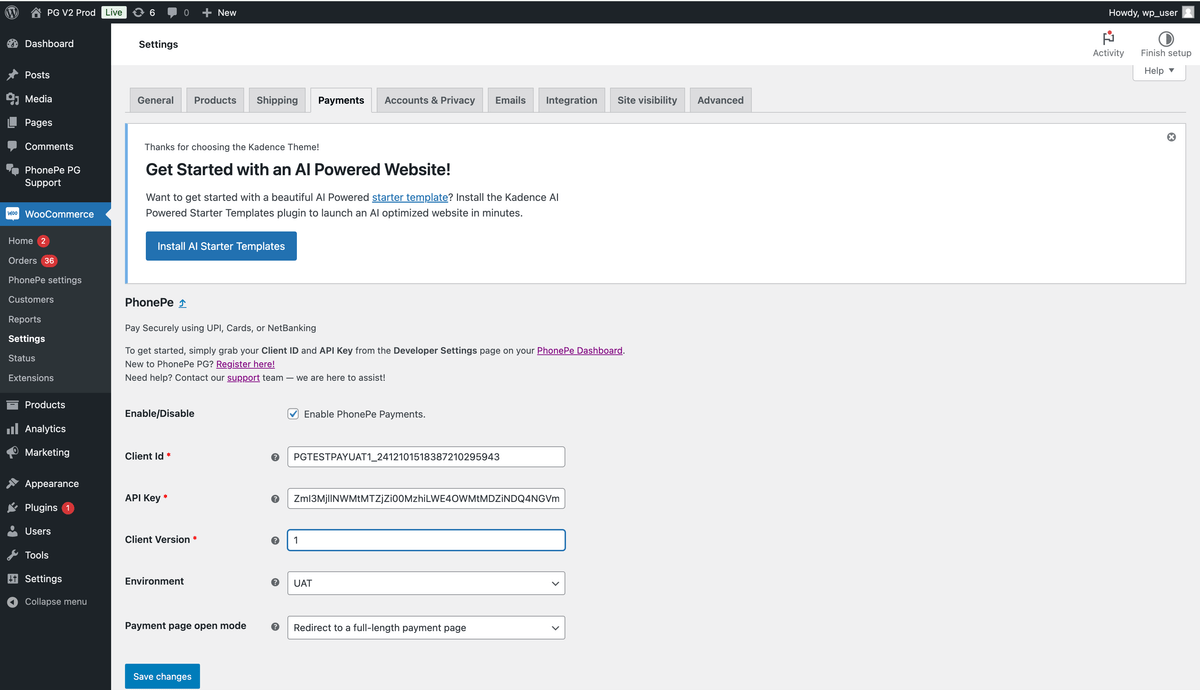
Task: Open the Howdy wp_user account menu
Action: click(1150, 13)
